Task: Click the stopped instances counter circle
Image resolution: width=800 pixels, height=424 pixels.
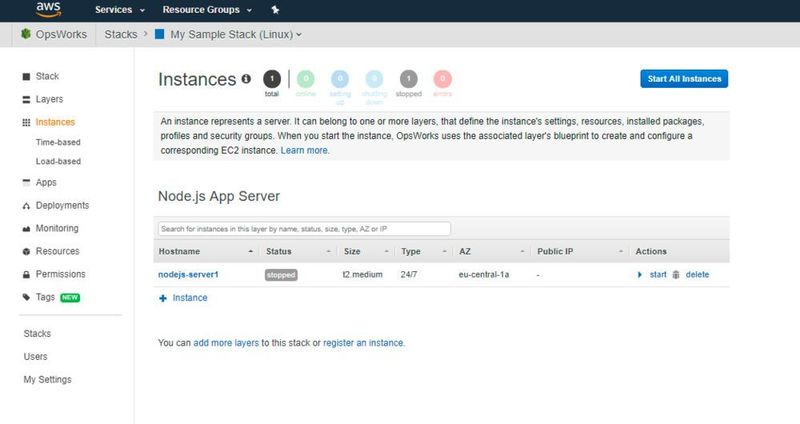Action: coord(409,79)
